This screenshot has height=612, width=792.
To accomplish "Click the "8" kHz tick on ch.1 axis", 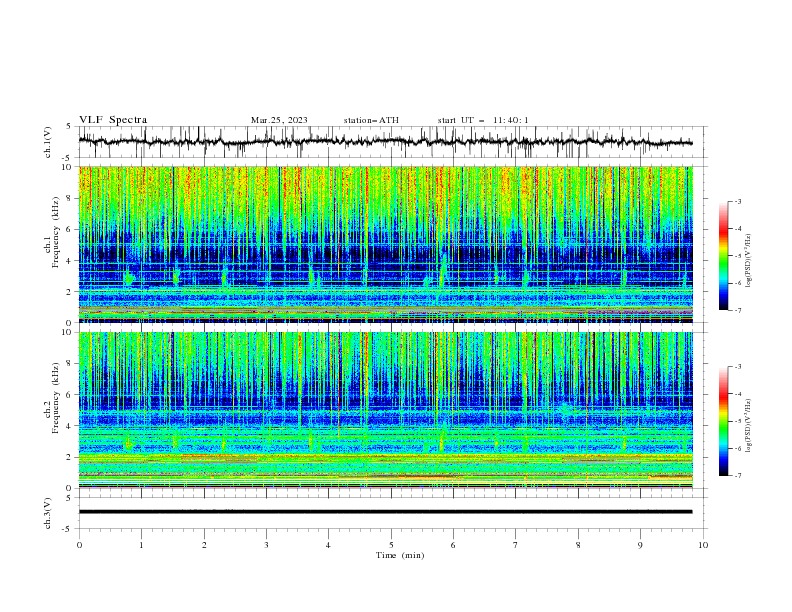I will coord(68,198).
